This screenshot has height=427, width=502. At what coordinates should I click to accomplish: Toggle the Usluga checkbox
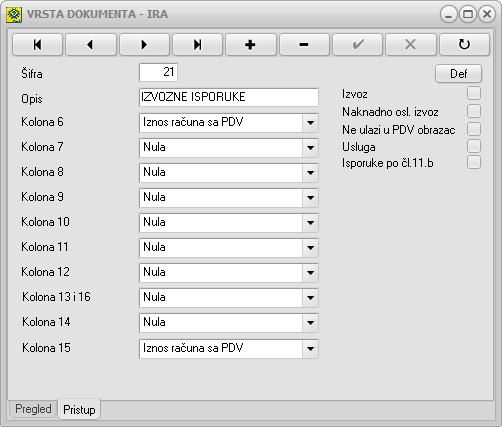pos(474,146)
